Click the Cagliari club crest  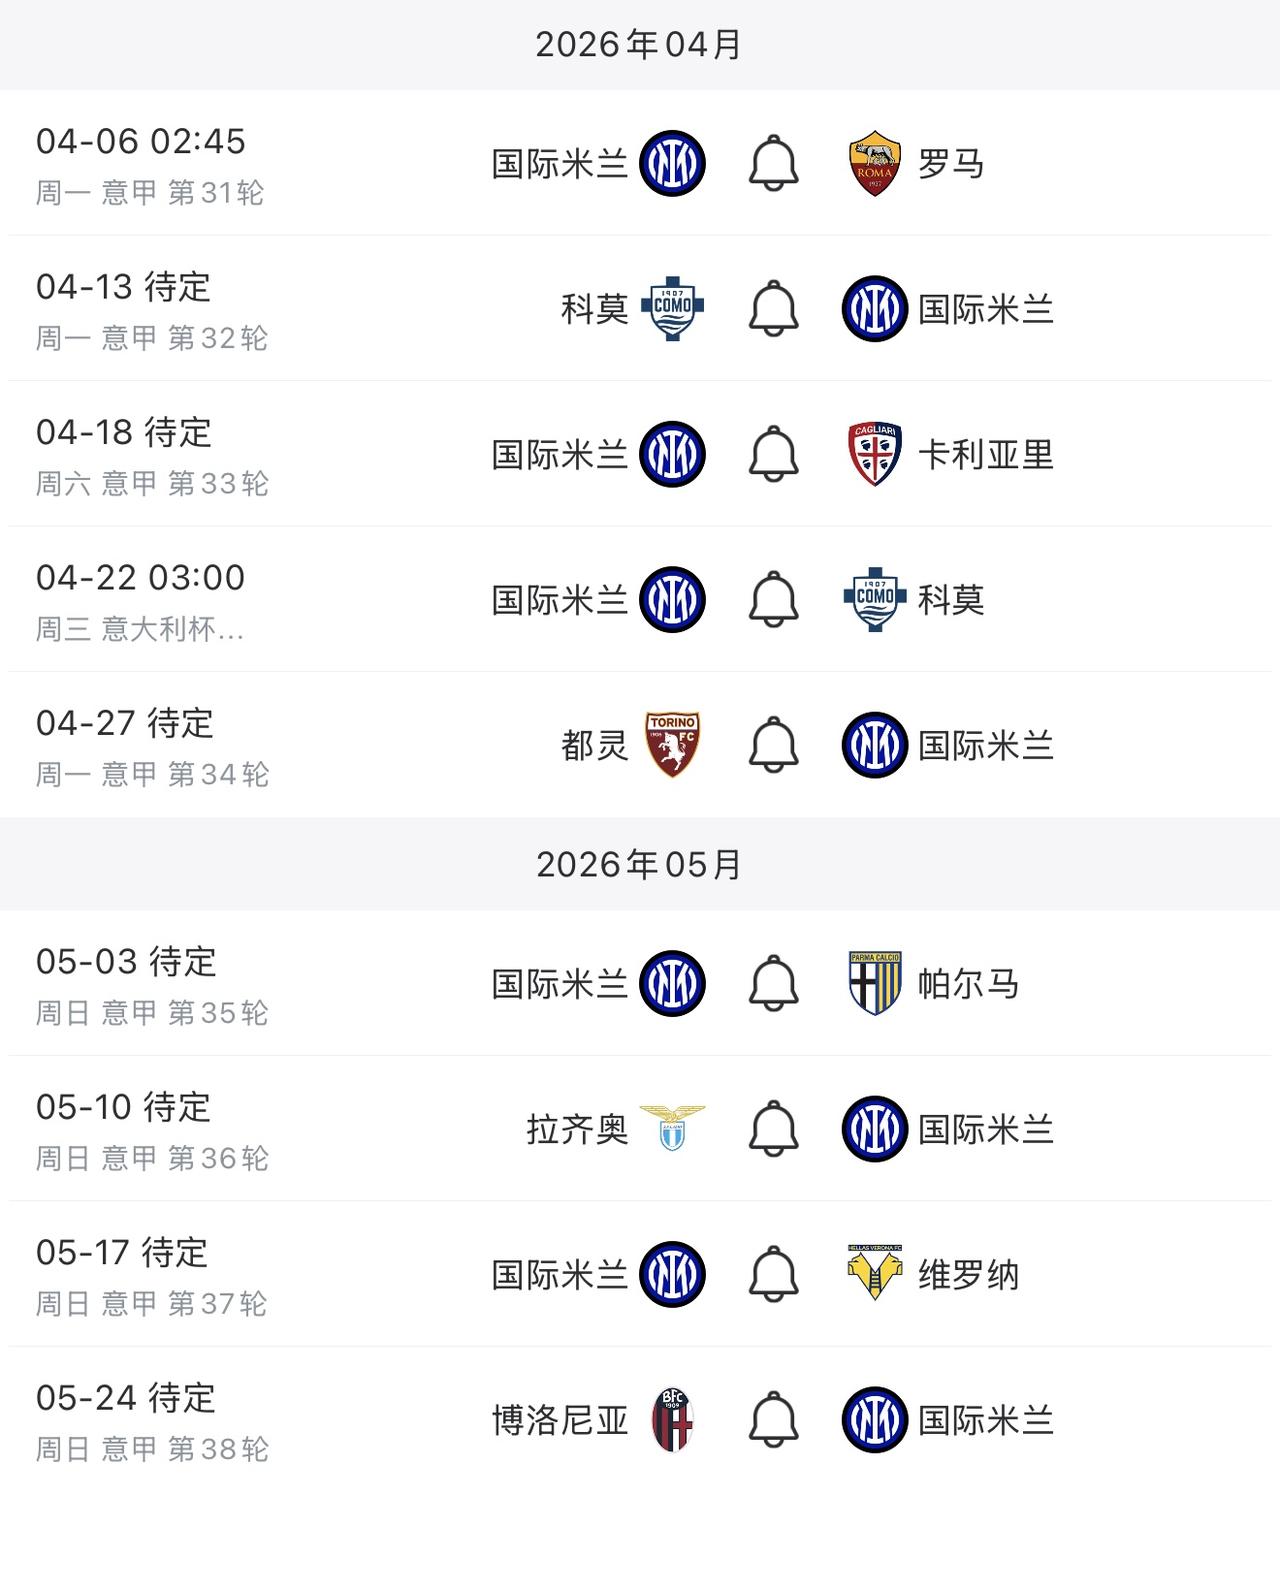(x=874, y=454)
